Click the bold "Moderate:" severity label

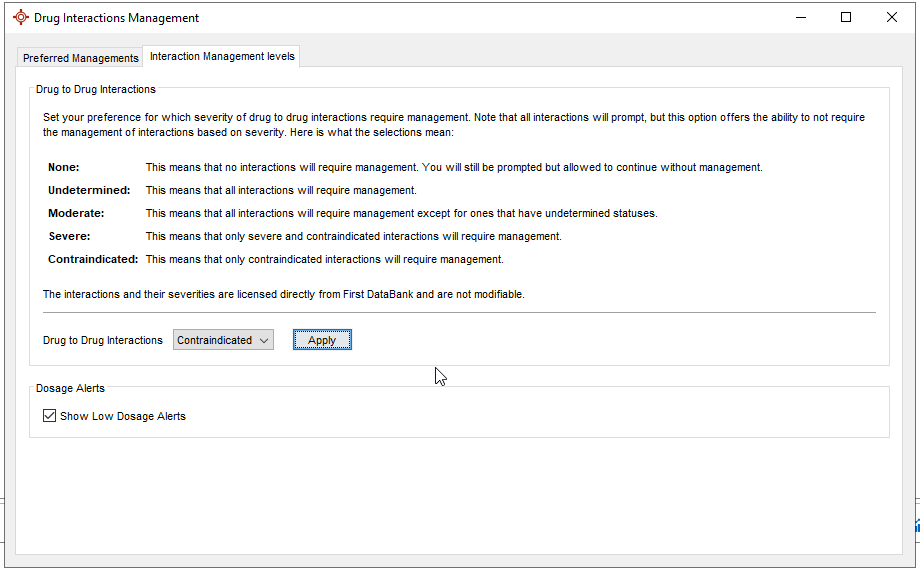coord(76,213)
